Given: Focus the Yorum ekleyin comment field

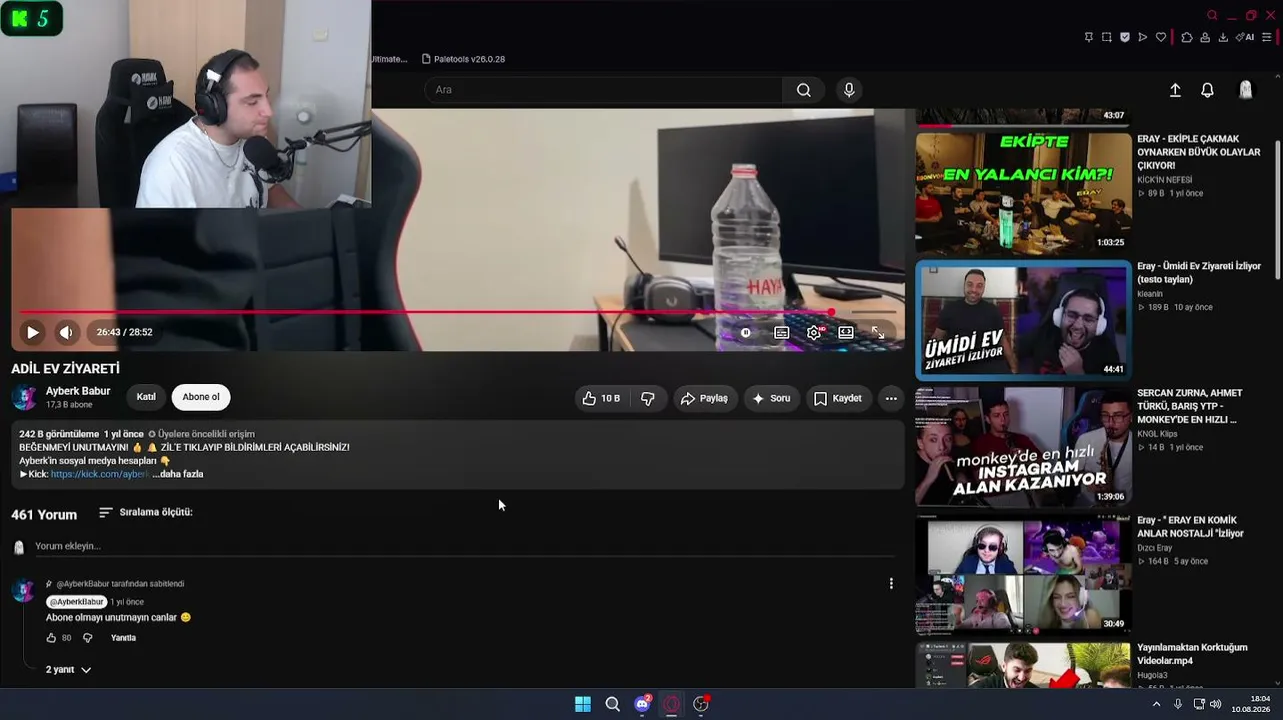Looking at the screenshot, I should [x=464, y=546].
